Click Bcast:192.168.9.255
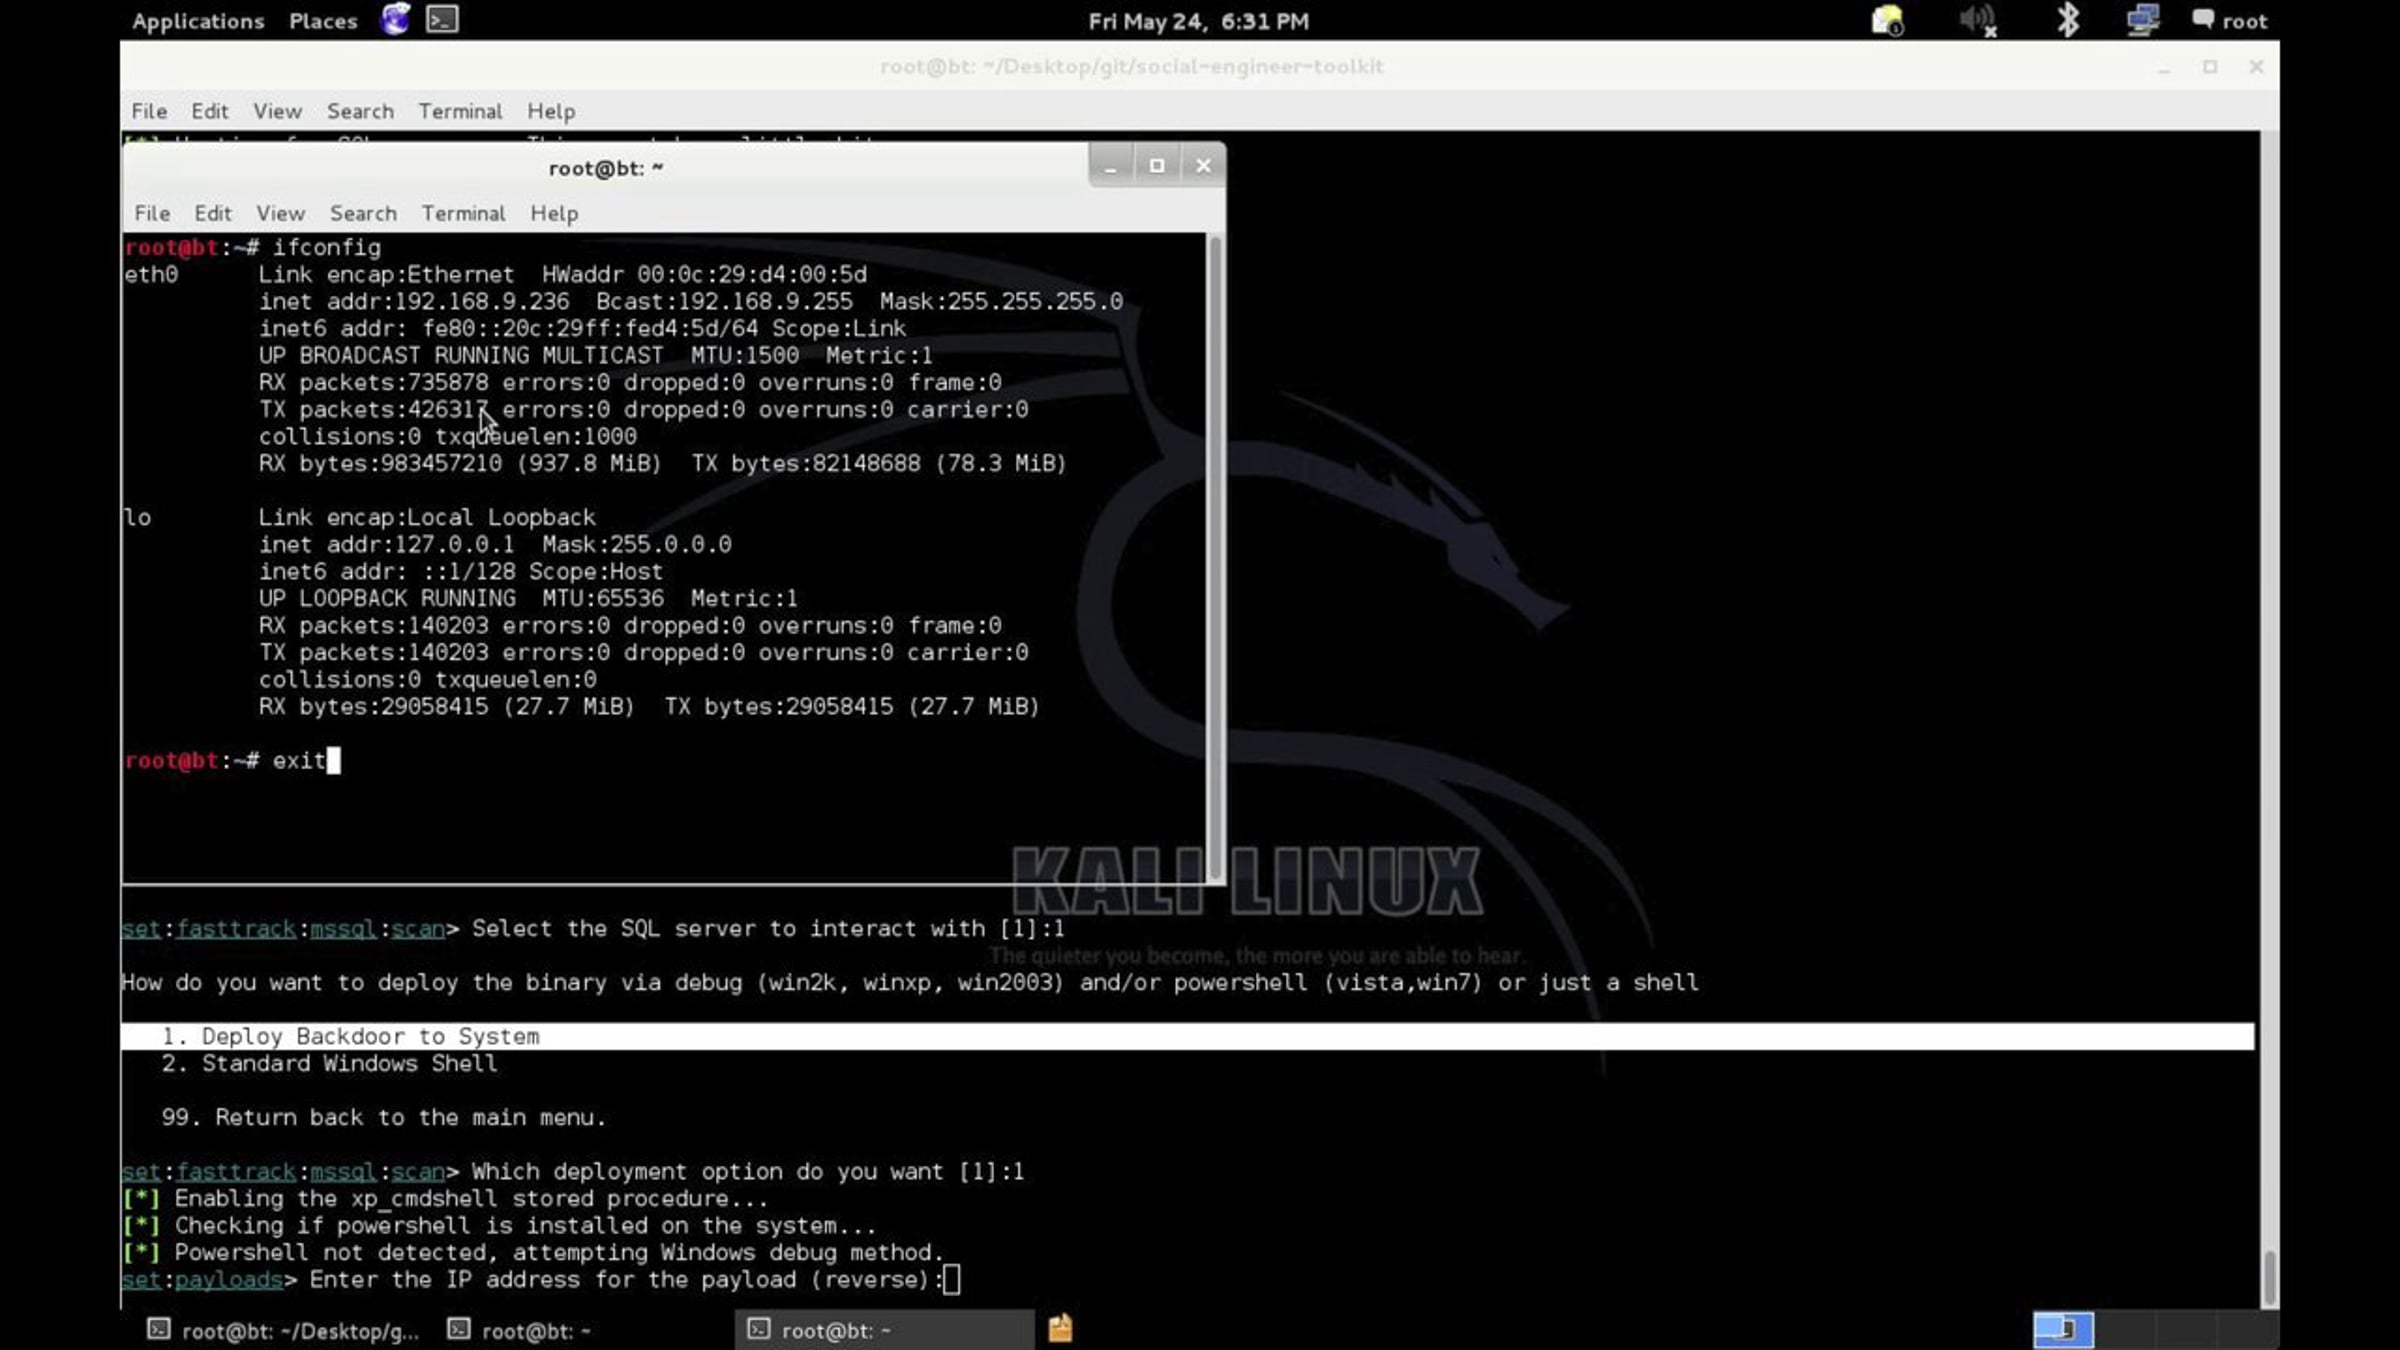Image resolution: width=2400 pixels, height=1350 pixels. (x=725, y=301)
